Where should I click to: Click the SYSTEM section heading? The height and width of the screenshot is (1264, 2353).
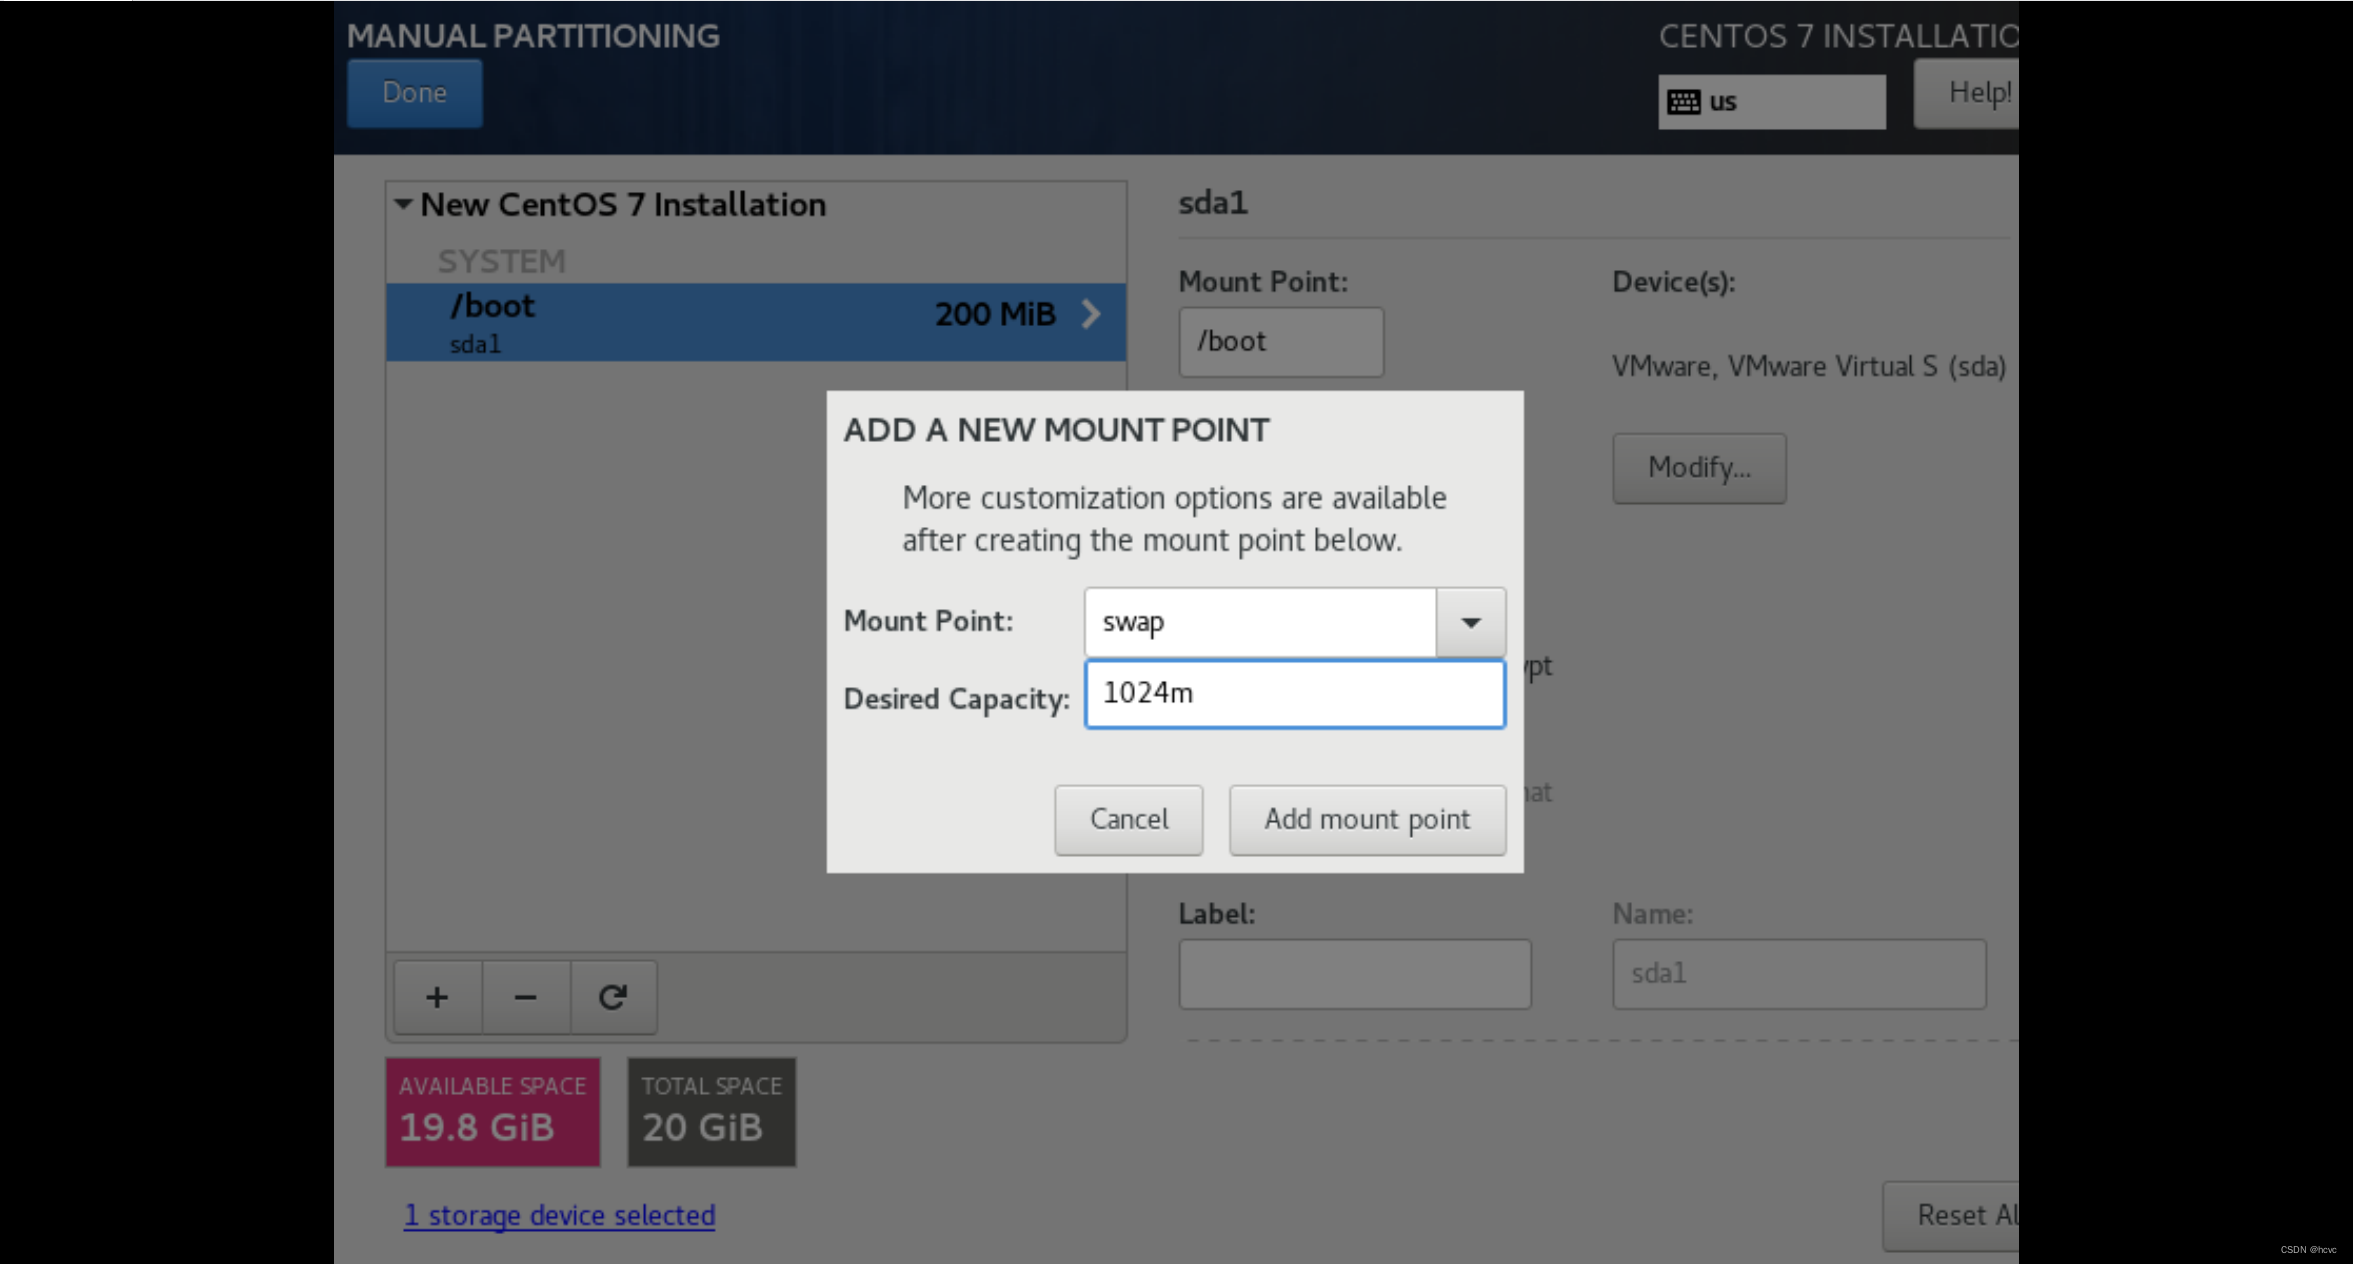502,261
